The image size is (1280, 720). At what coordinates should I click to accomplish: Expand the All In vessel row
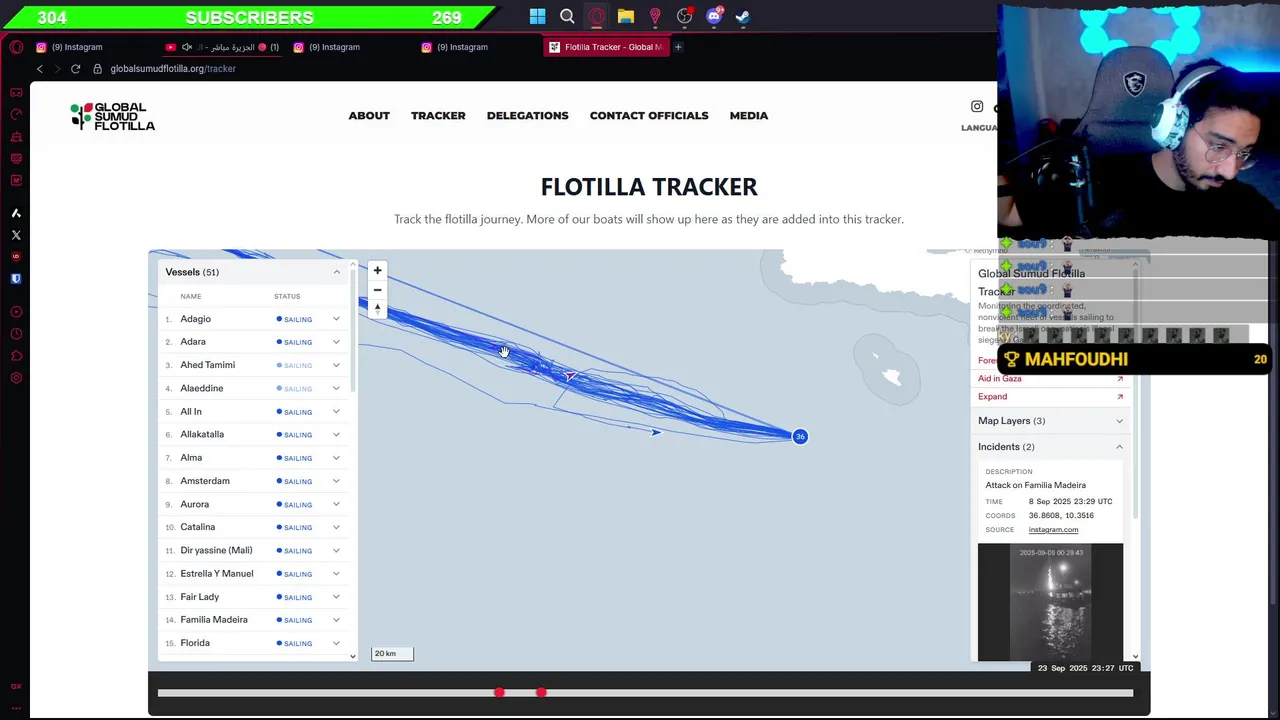tap(336, 411)
